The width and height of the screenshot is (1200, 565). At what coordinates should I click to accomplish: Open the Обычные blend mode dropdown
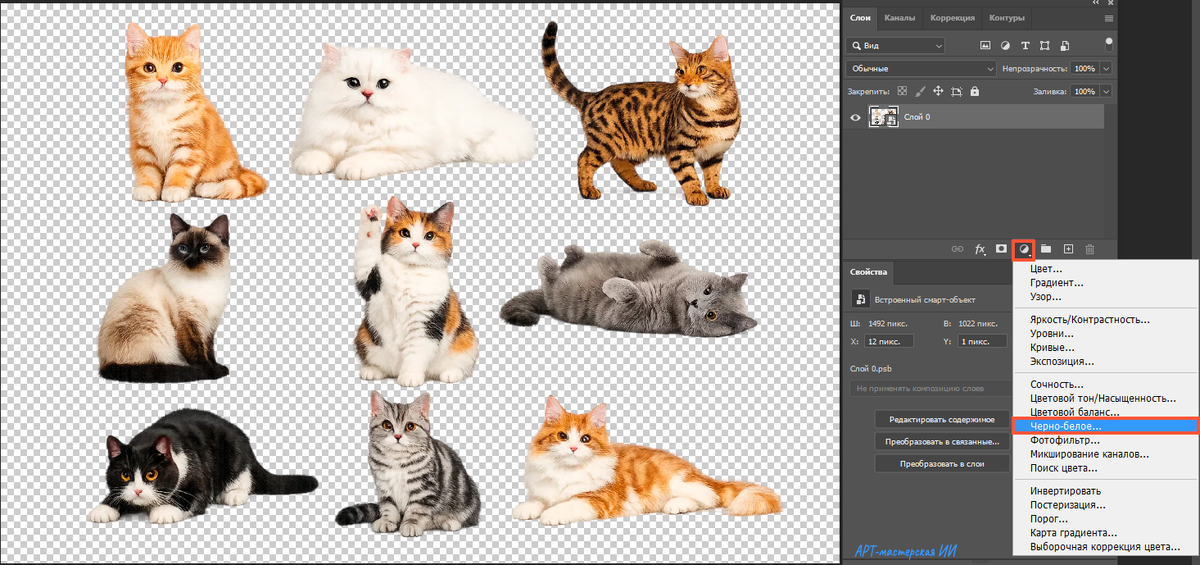[x=921, y=69]
